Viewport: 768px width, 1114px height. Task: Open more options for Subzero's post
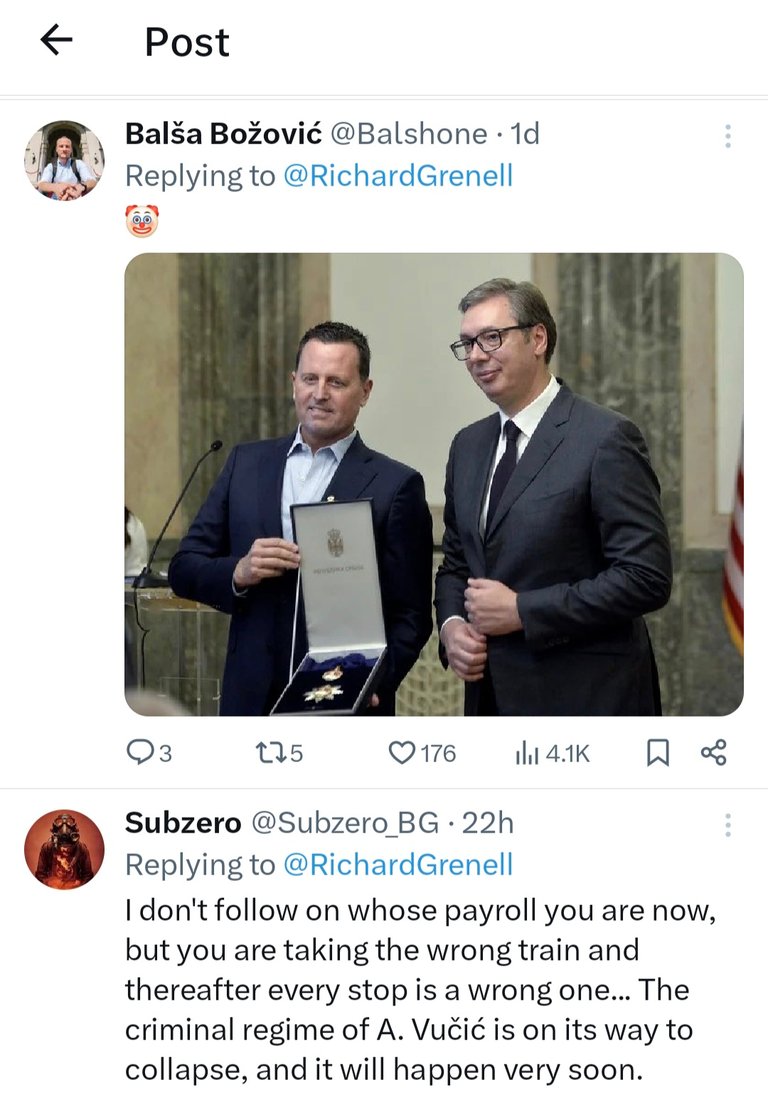[x=728, y=825]
